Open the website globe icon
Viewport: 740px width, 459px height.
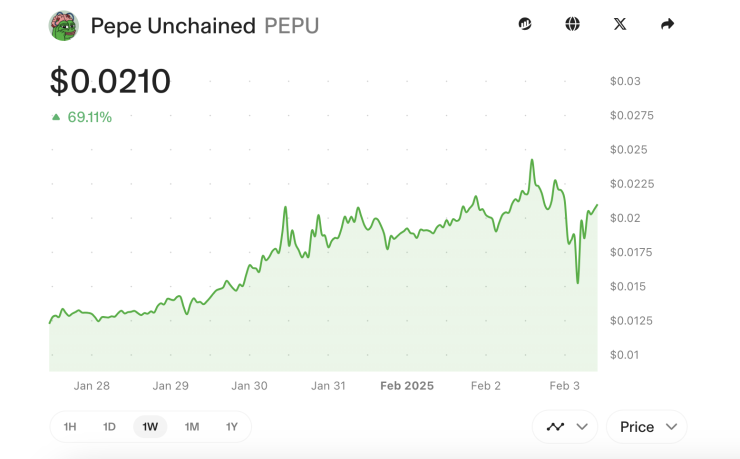point(572,24)
